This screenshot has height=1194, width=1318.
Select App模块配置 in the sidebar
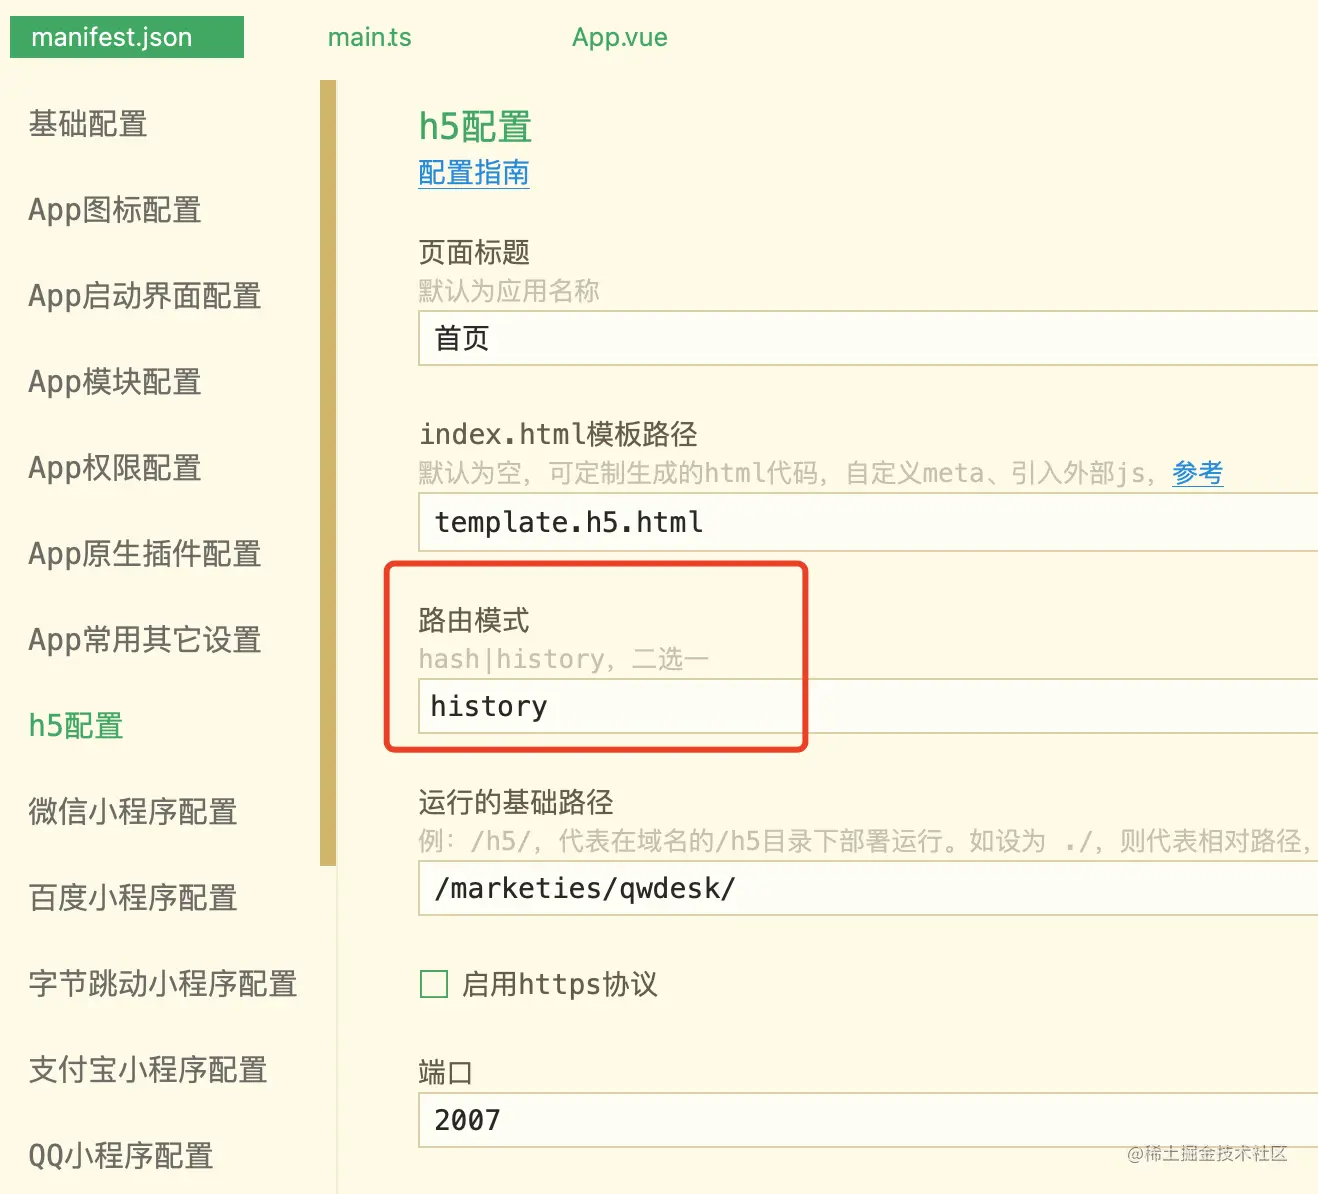tap(115, 382)
